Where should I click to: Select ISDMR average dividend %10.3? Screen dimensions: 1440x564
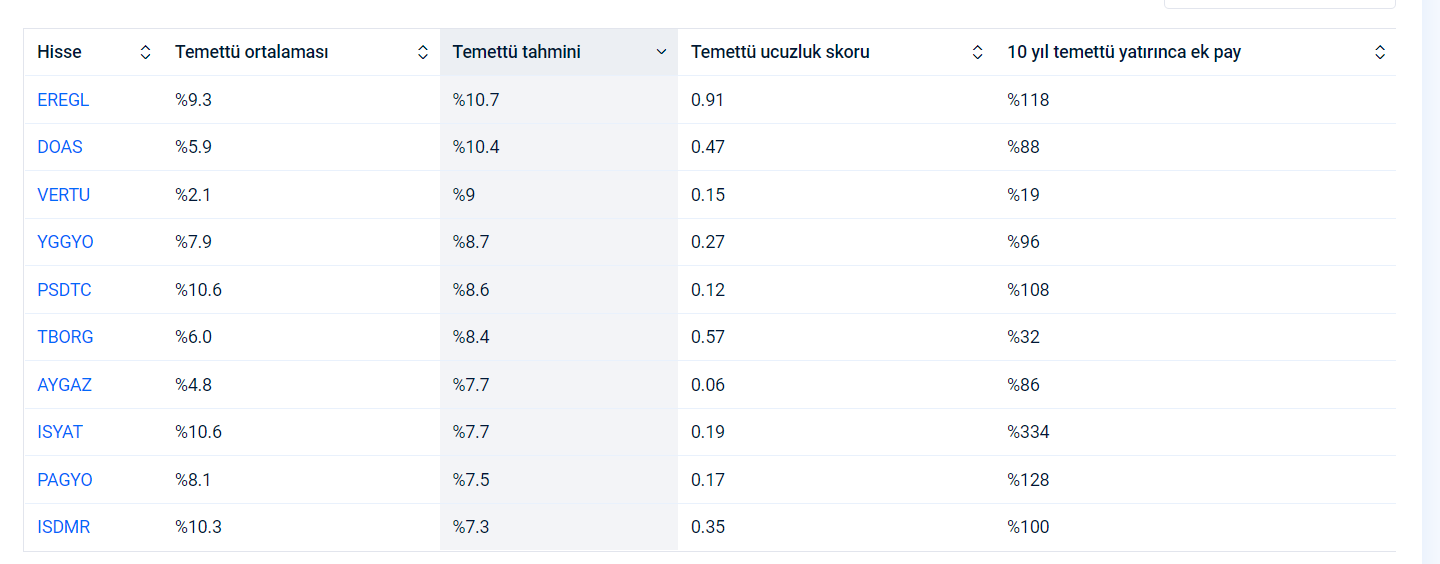click(x=199, y=527)
